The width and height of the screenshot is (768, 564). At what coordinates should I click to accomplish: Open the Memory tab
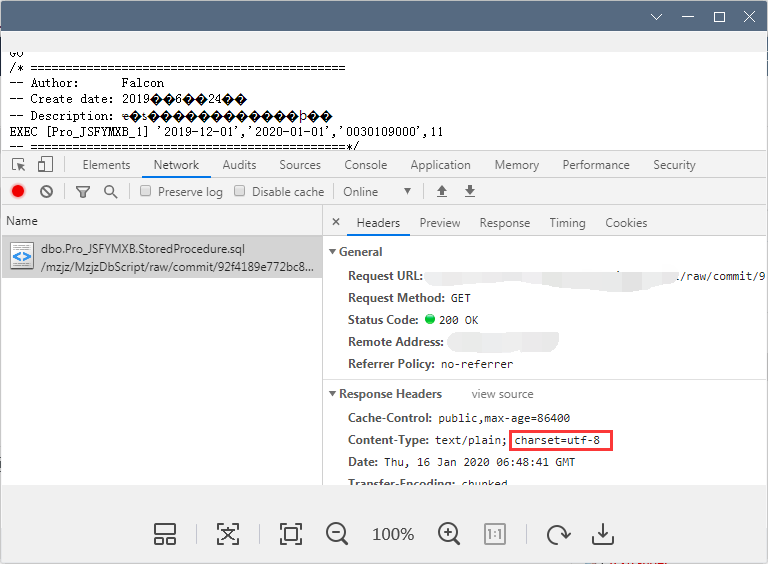coord(517,165)
